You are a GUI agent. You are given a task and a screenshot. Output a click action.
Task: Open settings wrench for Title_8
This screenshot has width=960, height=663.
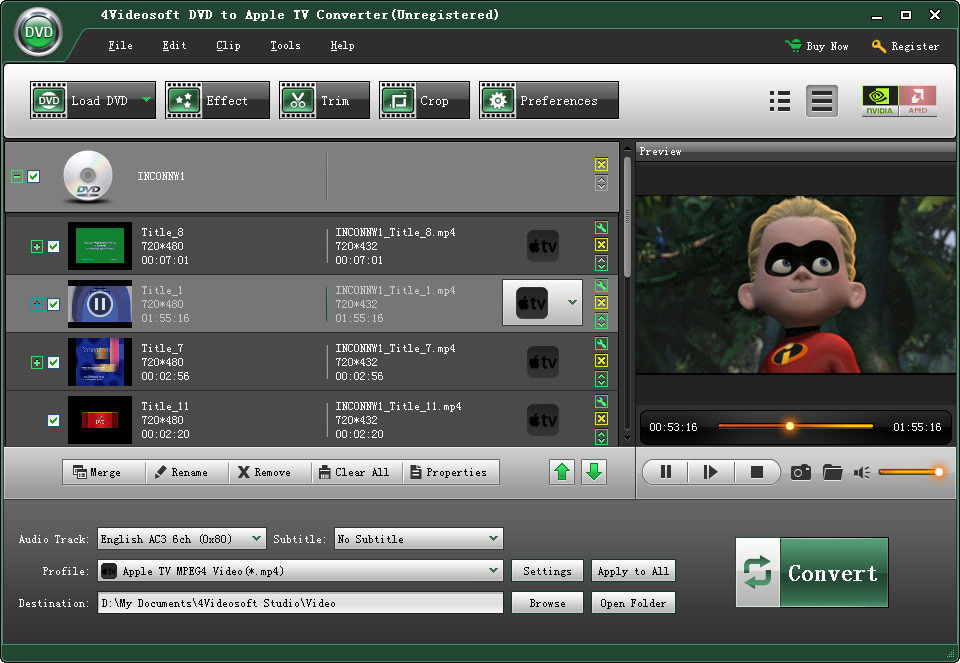pos(601,228)
